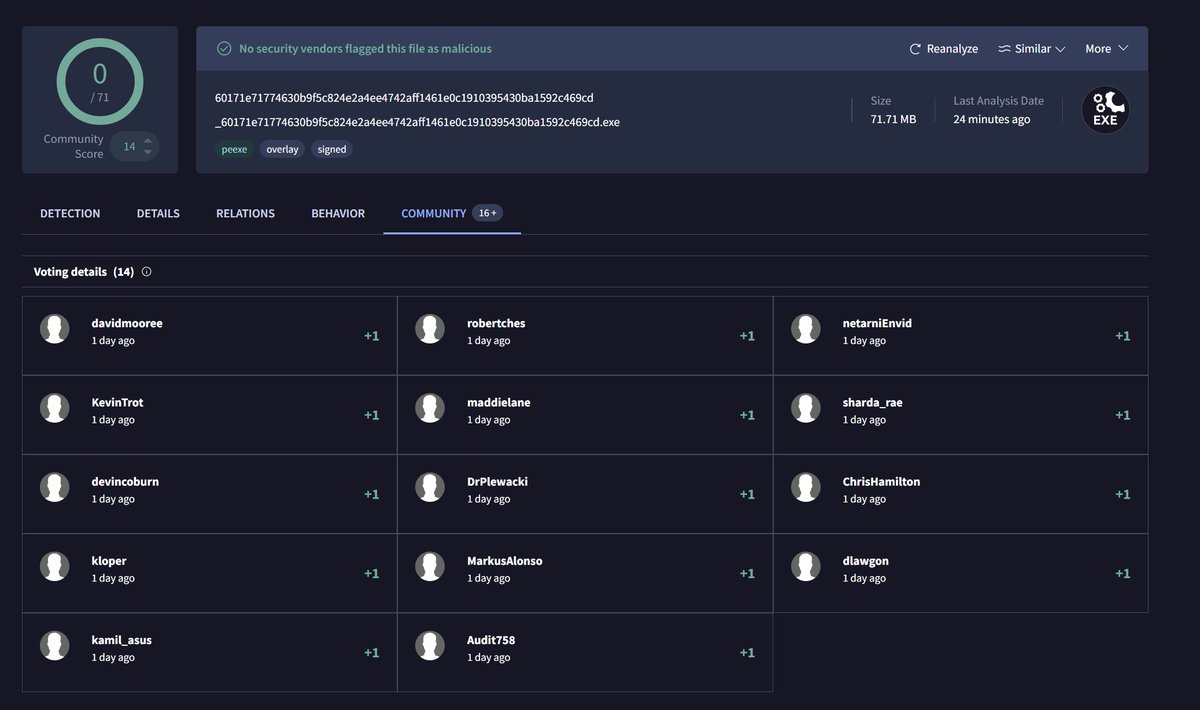Open netarniEnvid username link

877,323
